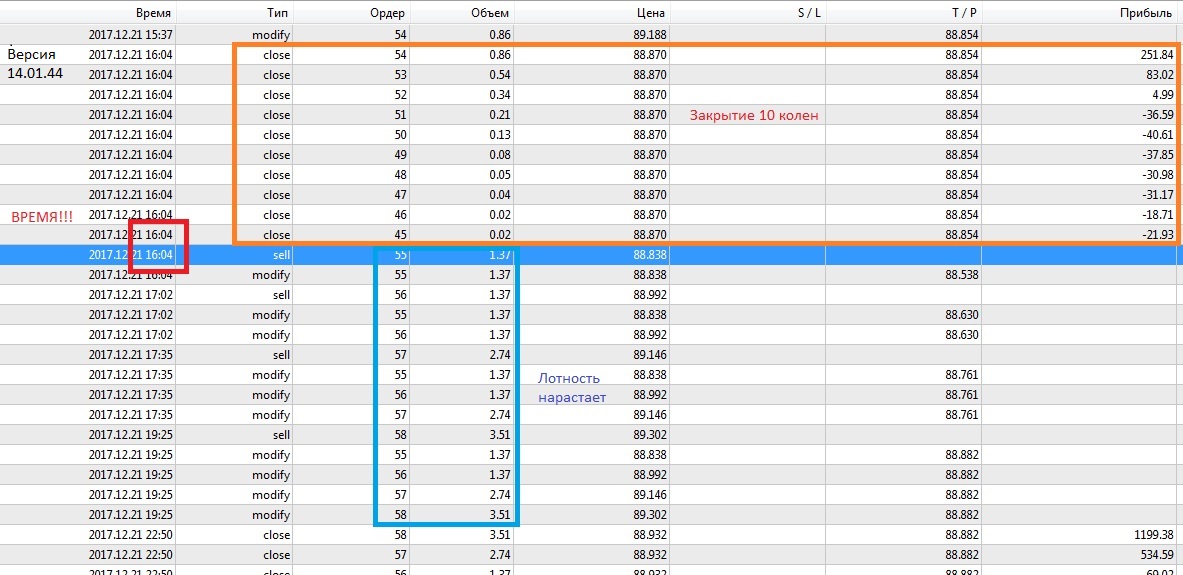Select T/P 88.761 in modify 57 row
1183x575 pixels.
(962, 414)
